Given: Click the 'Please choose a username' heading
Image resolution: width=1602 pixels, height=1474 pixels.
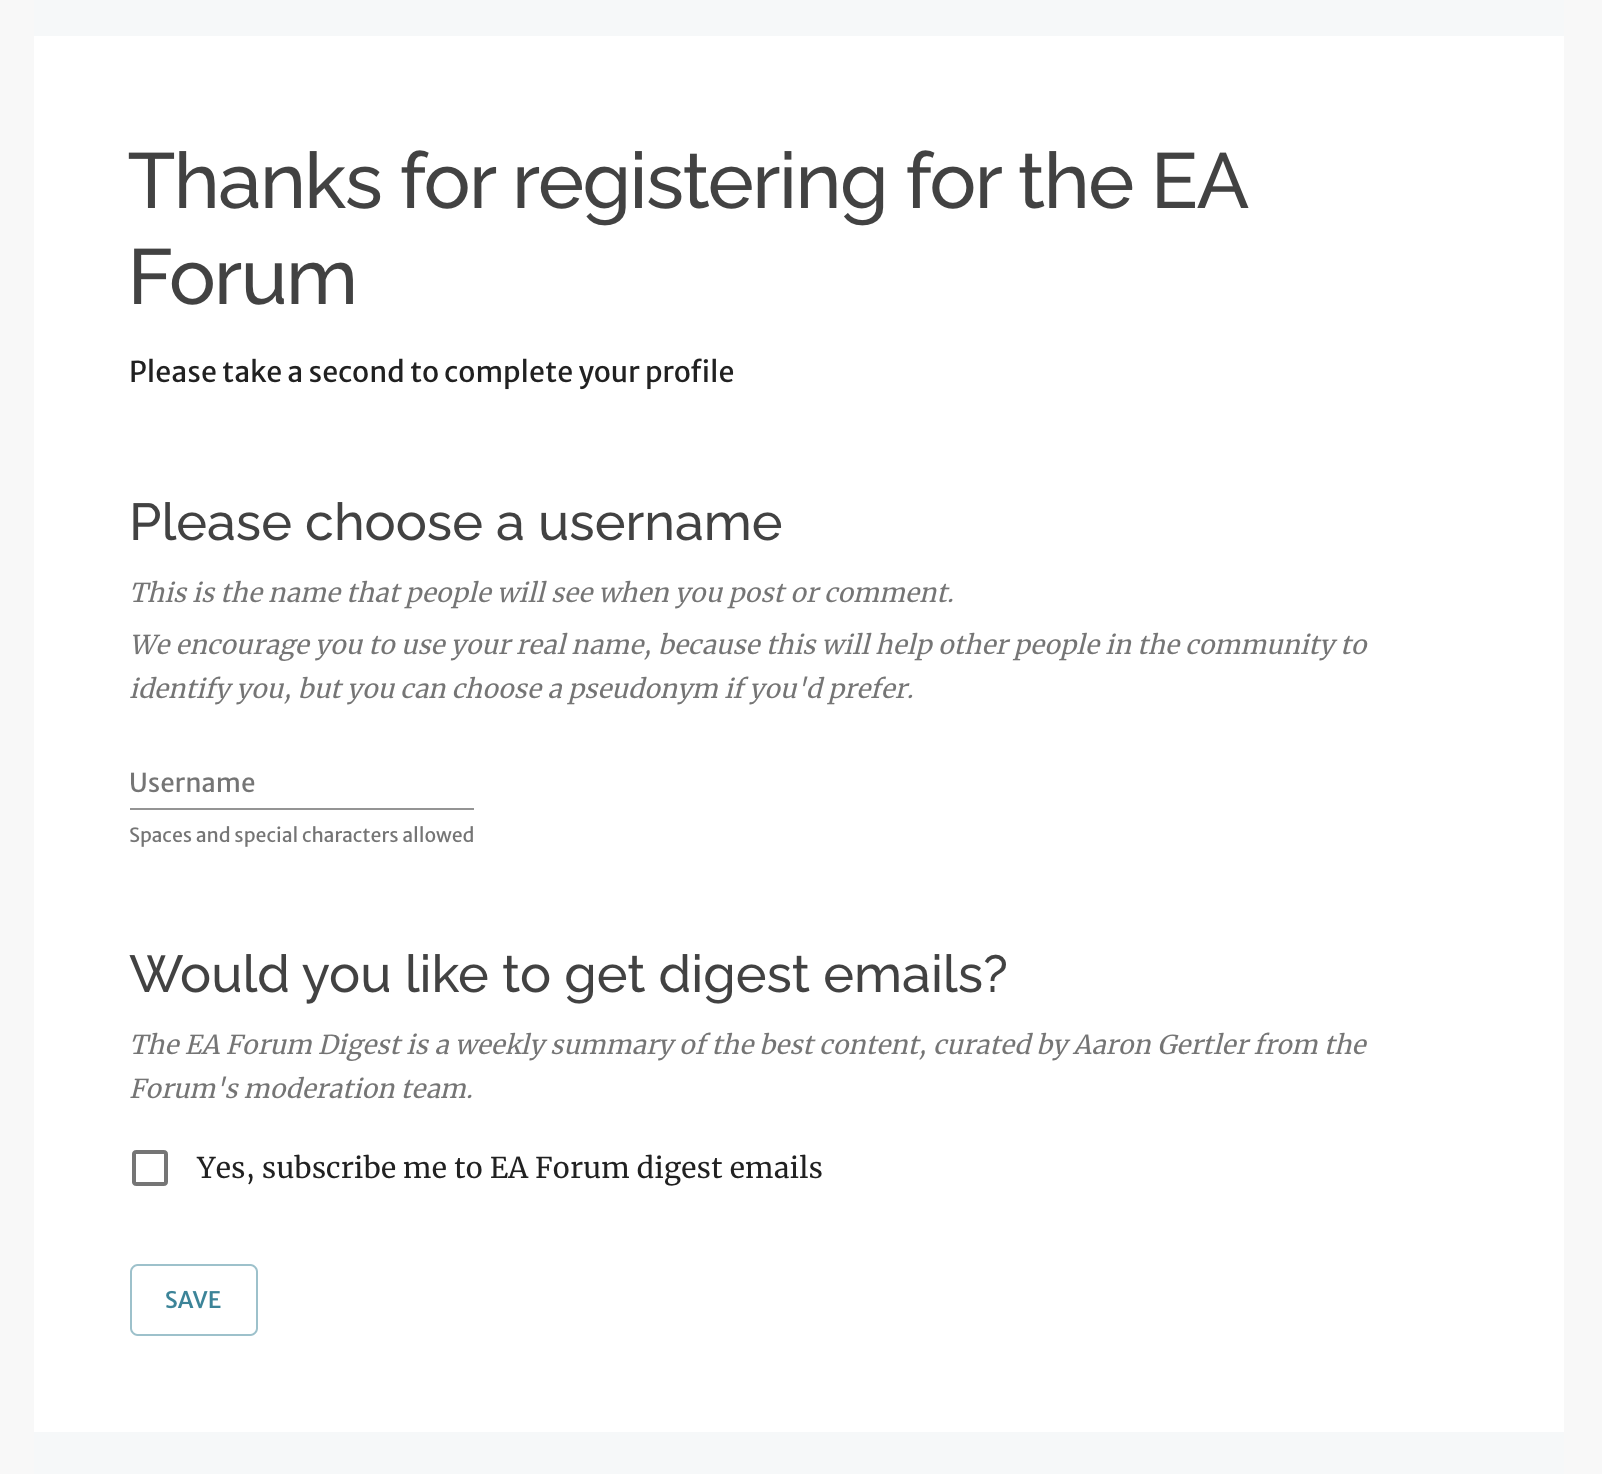Looking at the screenshot, I should click(x=455, y=522).
